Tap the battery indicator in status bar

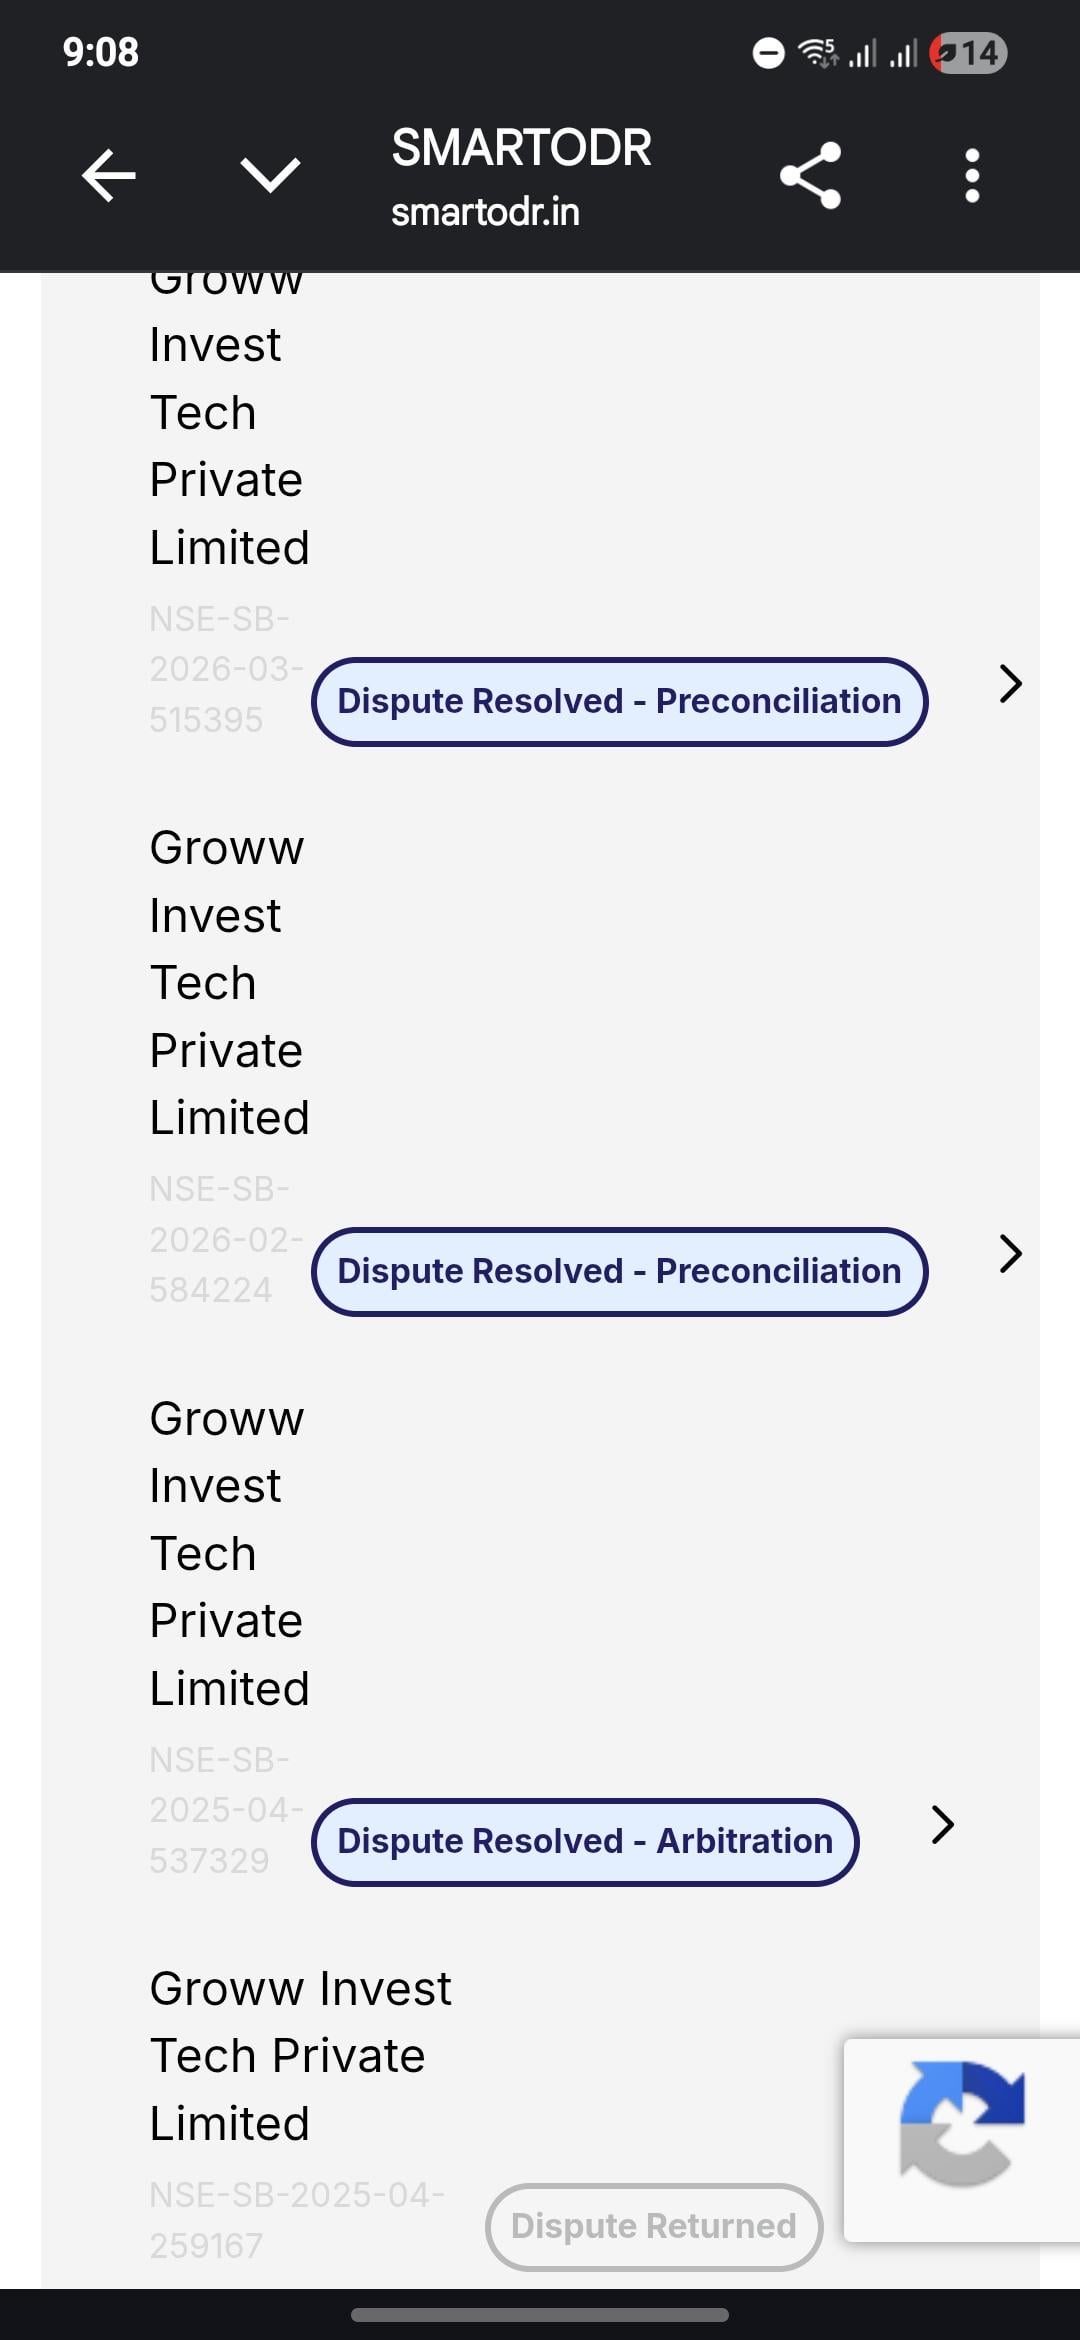pyautogui.click(x=968, y=53)
